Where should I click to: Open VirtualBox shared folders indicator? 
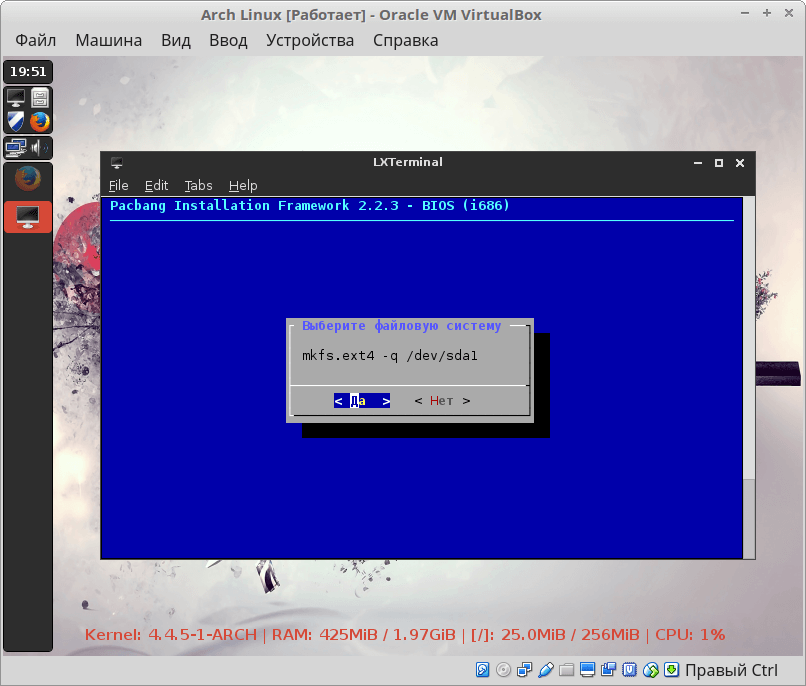pos(567,669)
